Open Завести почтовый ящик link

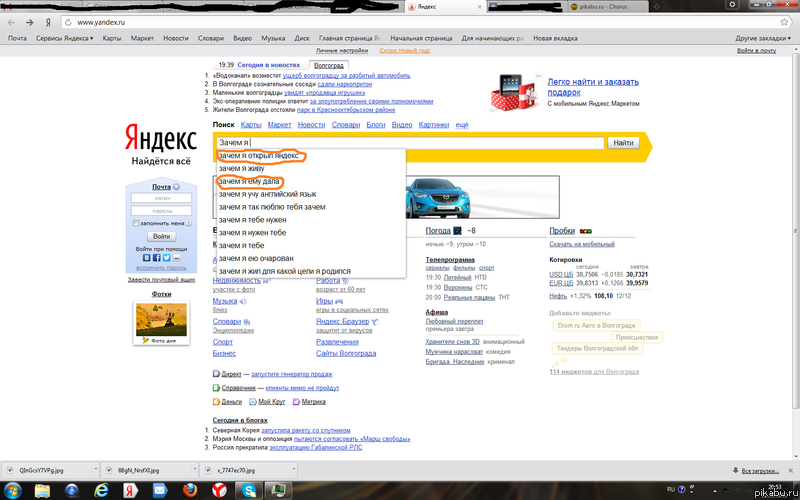point(161,280)
